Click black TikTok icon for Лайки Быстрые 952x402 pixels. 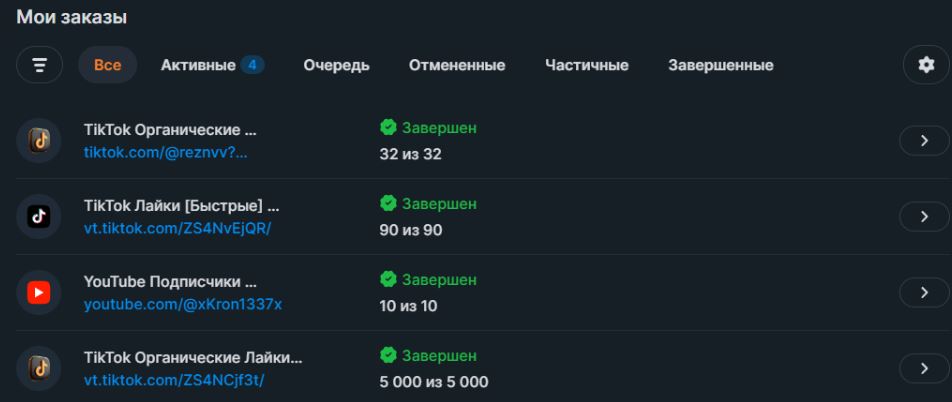pyautogui.click(x=39, y=217)
